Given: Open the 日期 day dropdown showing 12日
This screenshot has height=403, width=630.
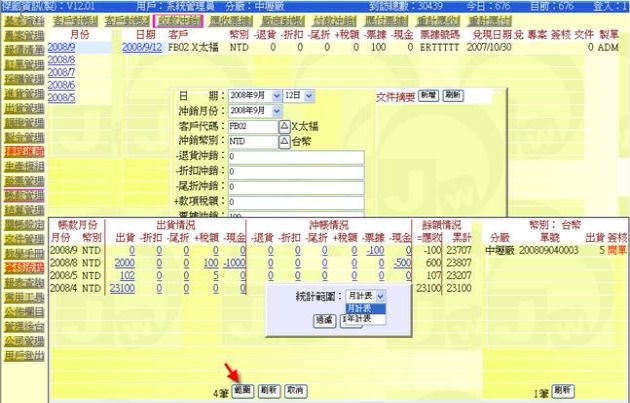Looking at the screenshot, I should 307,95.
